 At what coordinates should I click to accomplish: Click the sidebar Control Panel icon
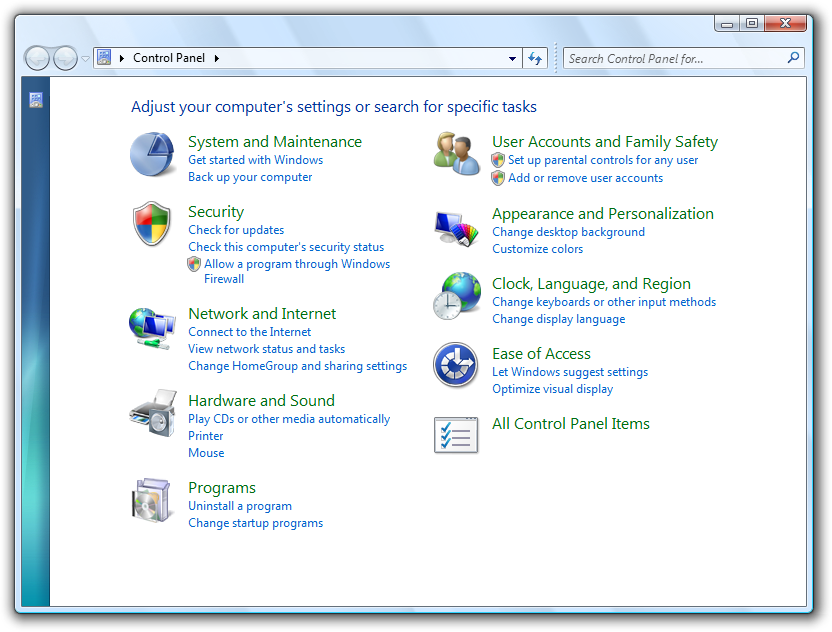(x=36, y=100)
